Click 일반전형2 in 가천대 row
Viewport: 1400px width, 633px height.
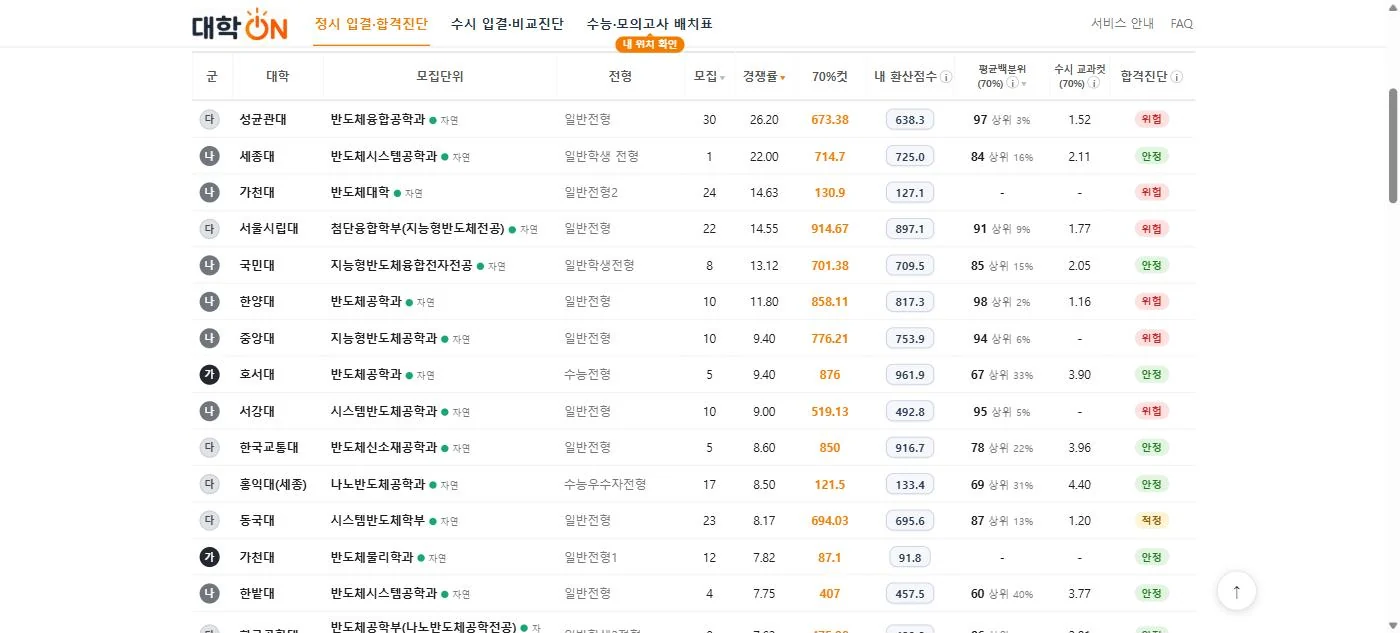click(x=591, y=192)
